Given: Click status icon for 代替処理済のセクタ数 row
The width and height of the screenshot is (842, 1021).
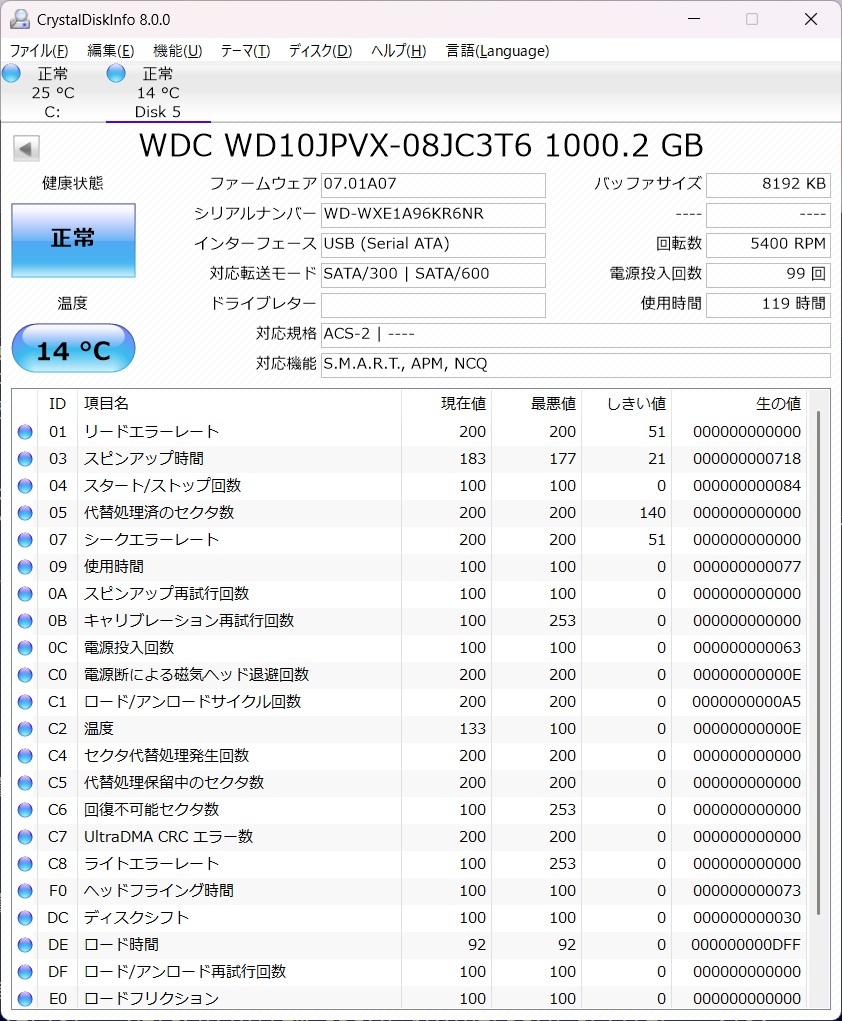Looking at the screenshot, I should [25, 512].
